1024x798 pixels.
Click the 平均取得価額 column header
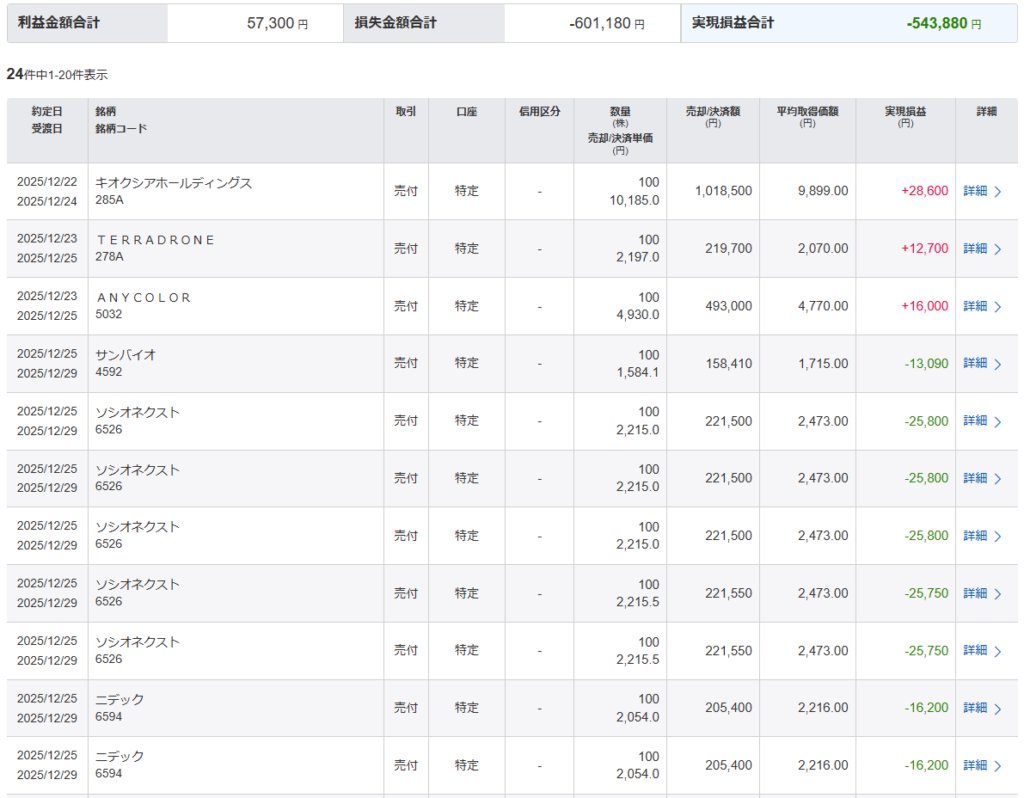[x=807, y=118]
